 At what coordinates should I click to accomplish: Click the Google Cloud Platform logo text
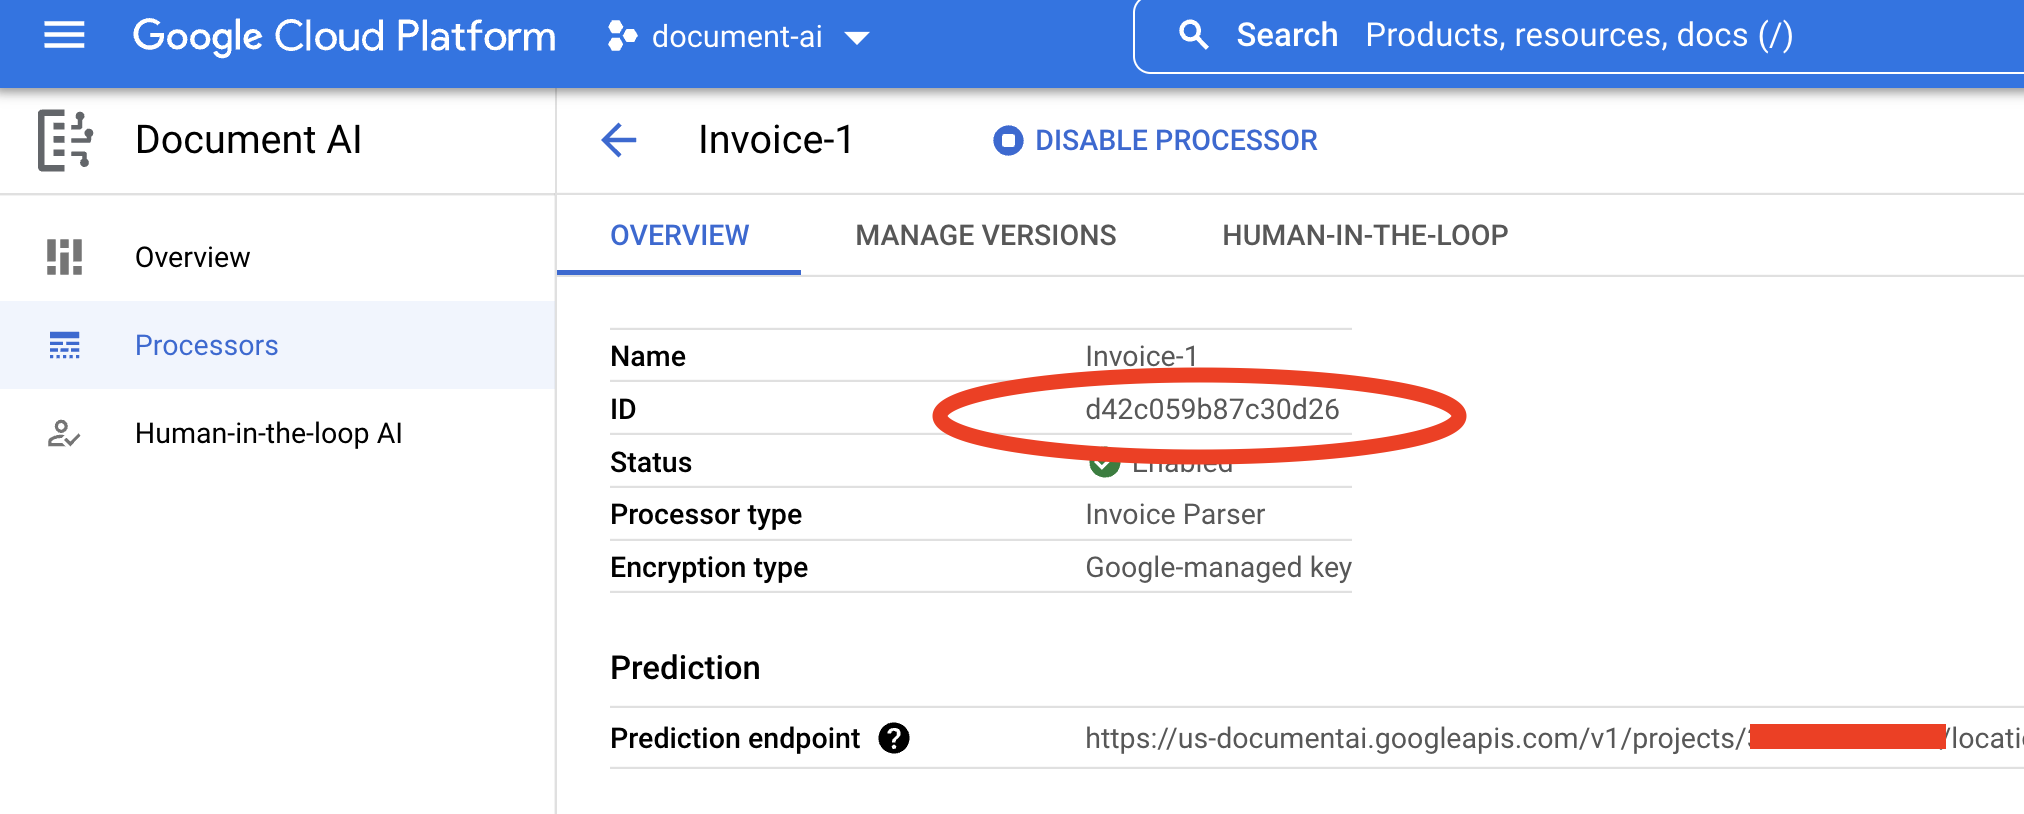[344, 36]
